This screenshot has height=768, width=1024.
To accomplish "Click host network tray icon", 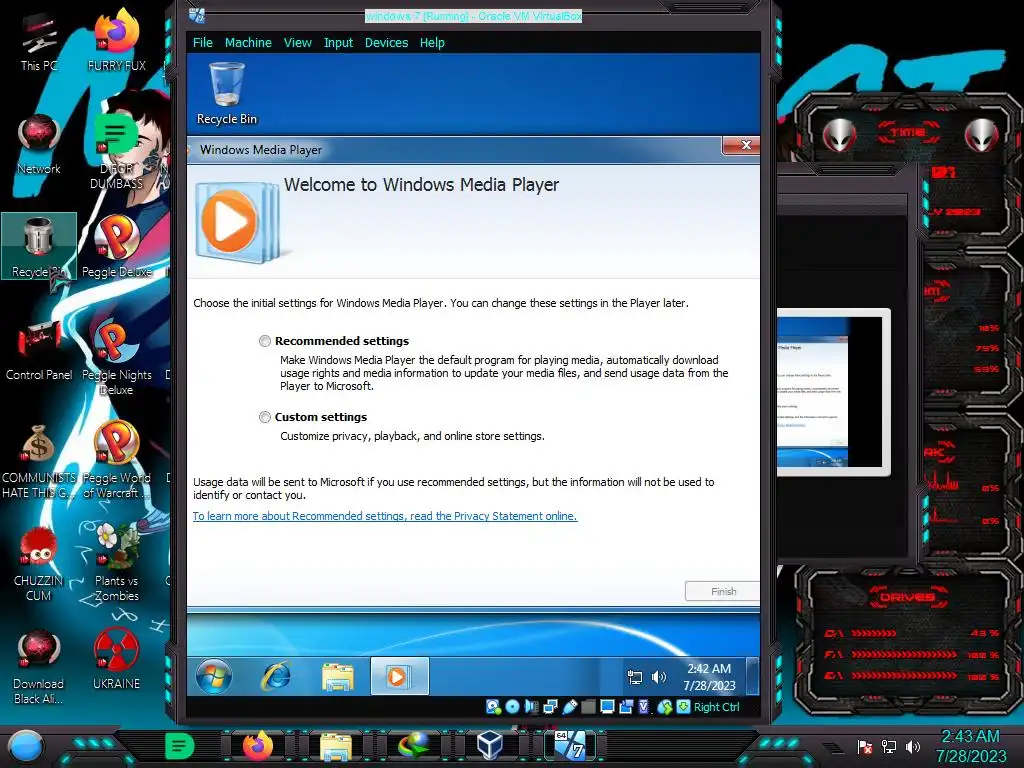I will click(889, 747).
